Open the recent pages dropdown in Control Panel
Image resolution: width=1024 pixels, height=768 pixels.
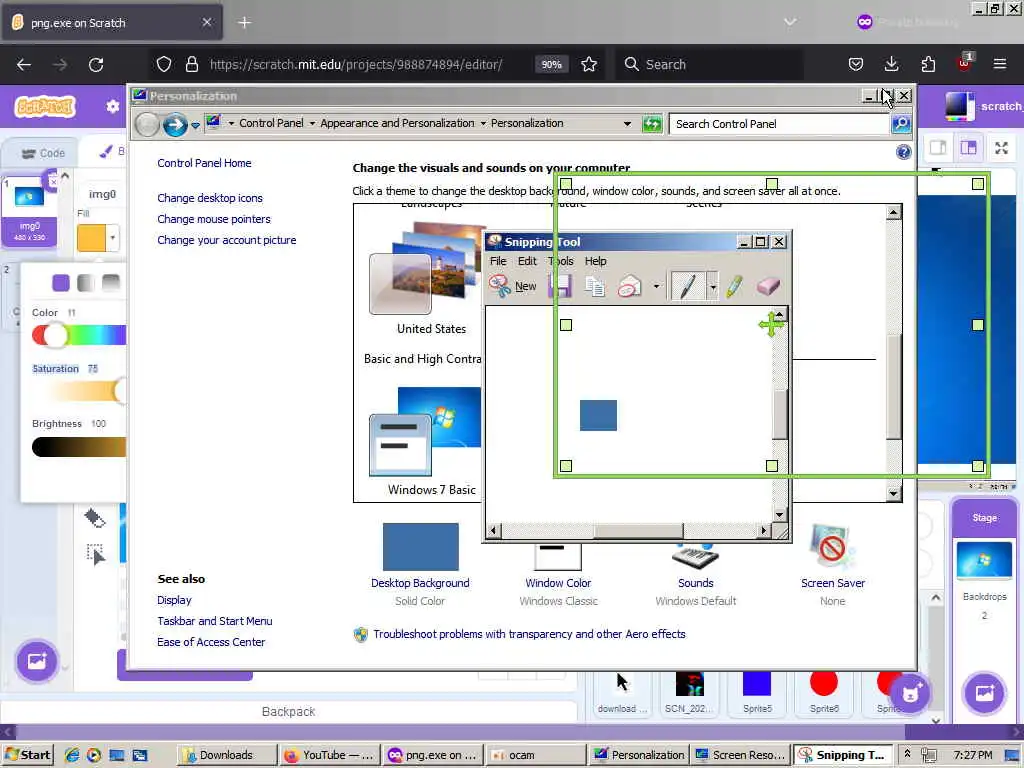[195, 125]
